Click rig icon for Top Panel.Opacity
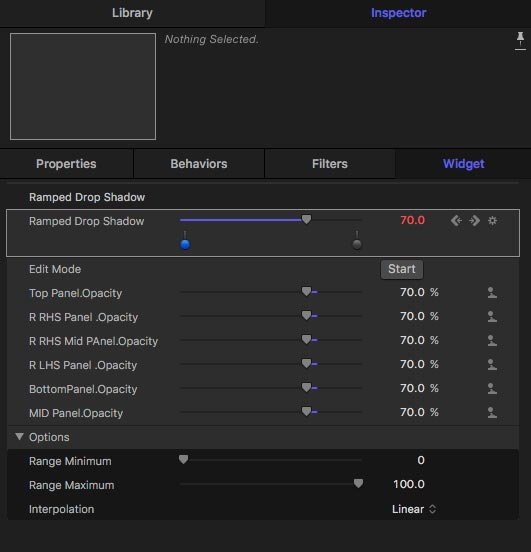 tap(492, 293)
